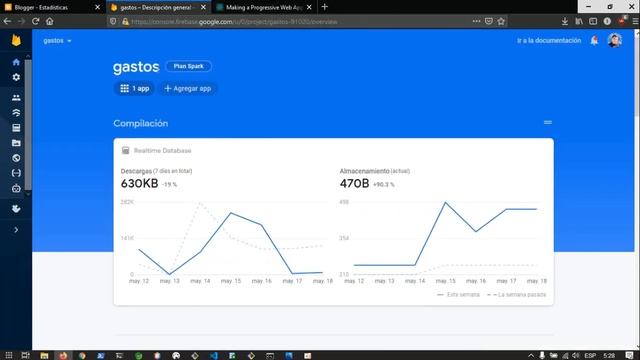Open Firefox downloads panel
640x360 pixels.
point(565,21)
